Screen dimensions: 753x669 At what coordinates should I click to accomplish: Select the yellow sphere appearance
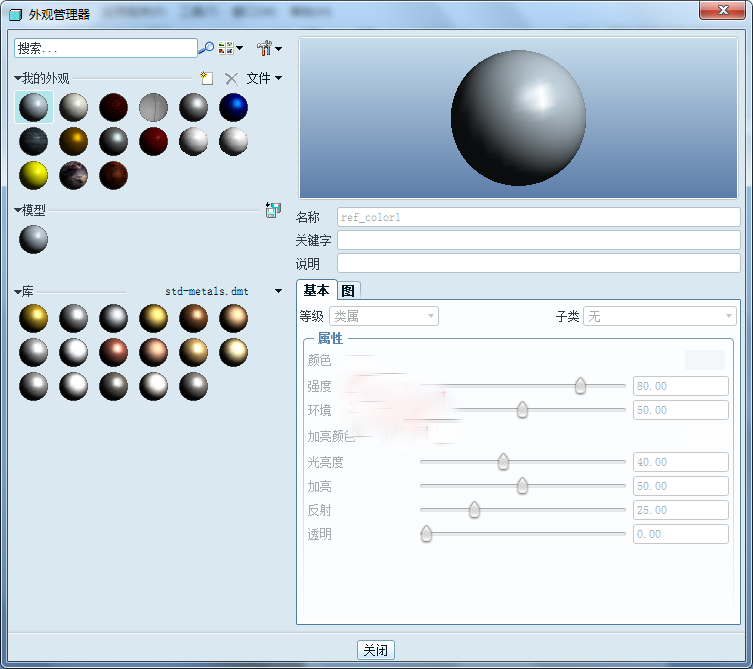pos(33,175)
